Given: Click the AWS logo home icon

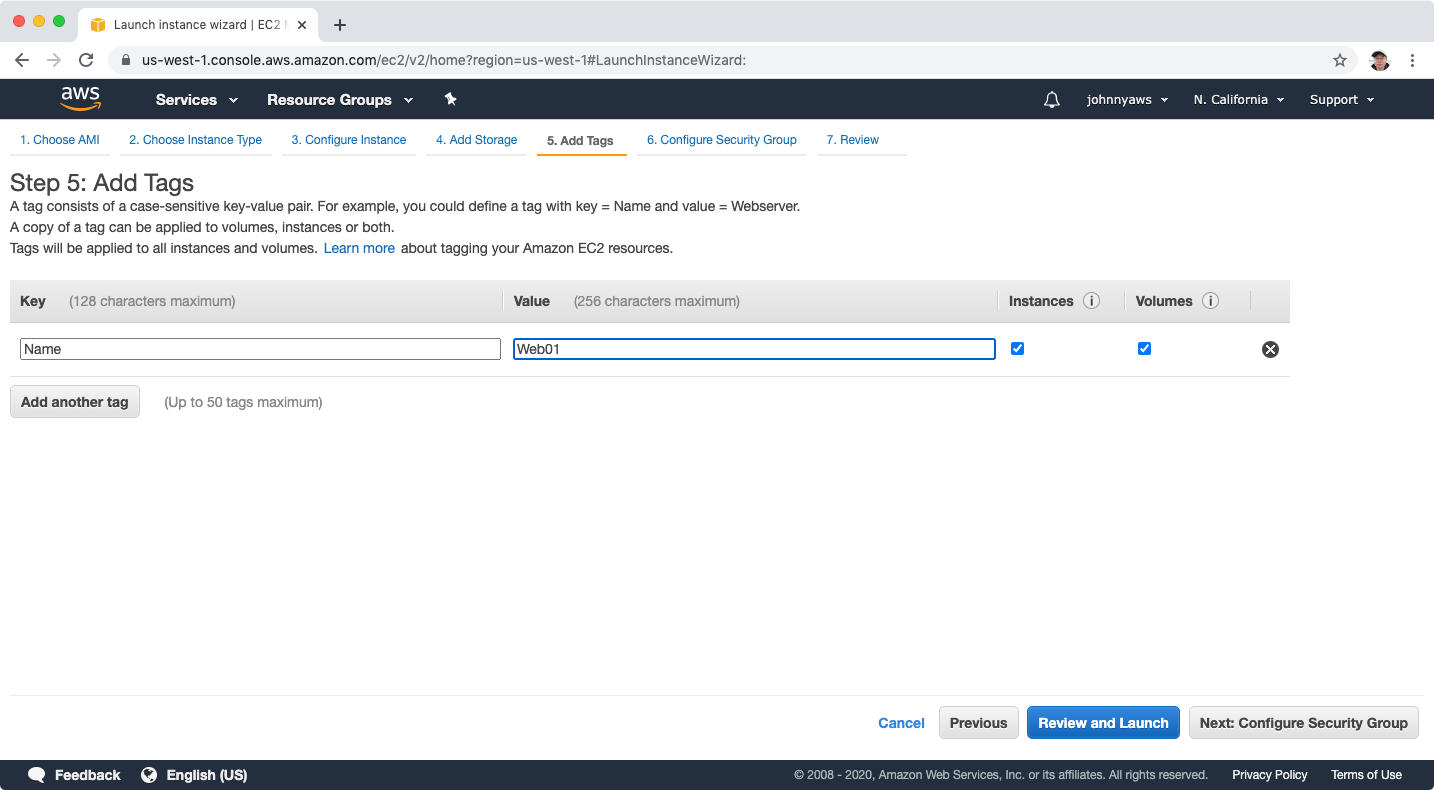Looking at the screenshot, I should [80, 99].
